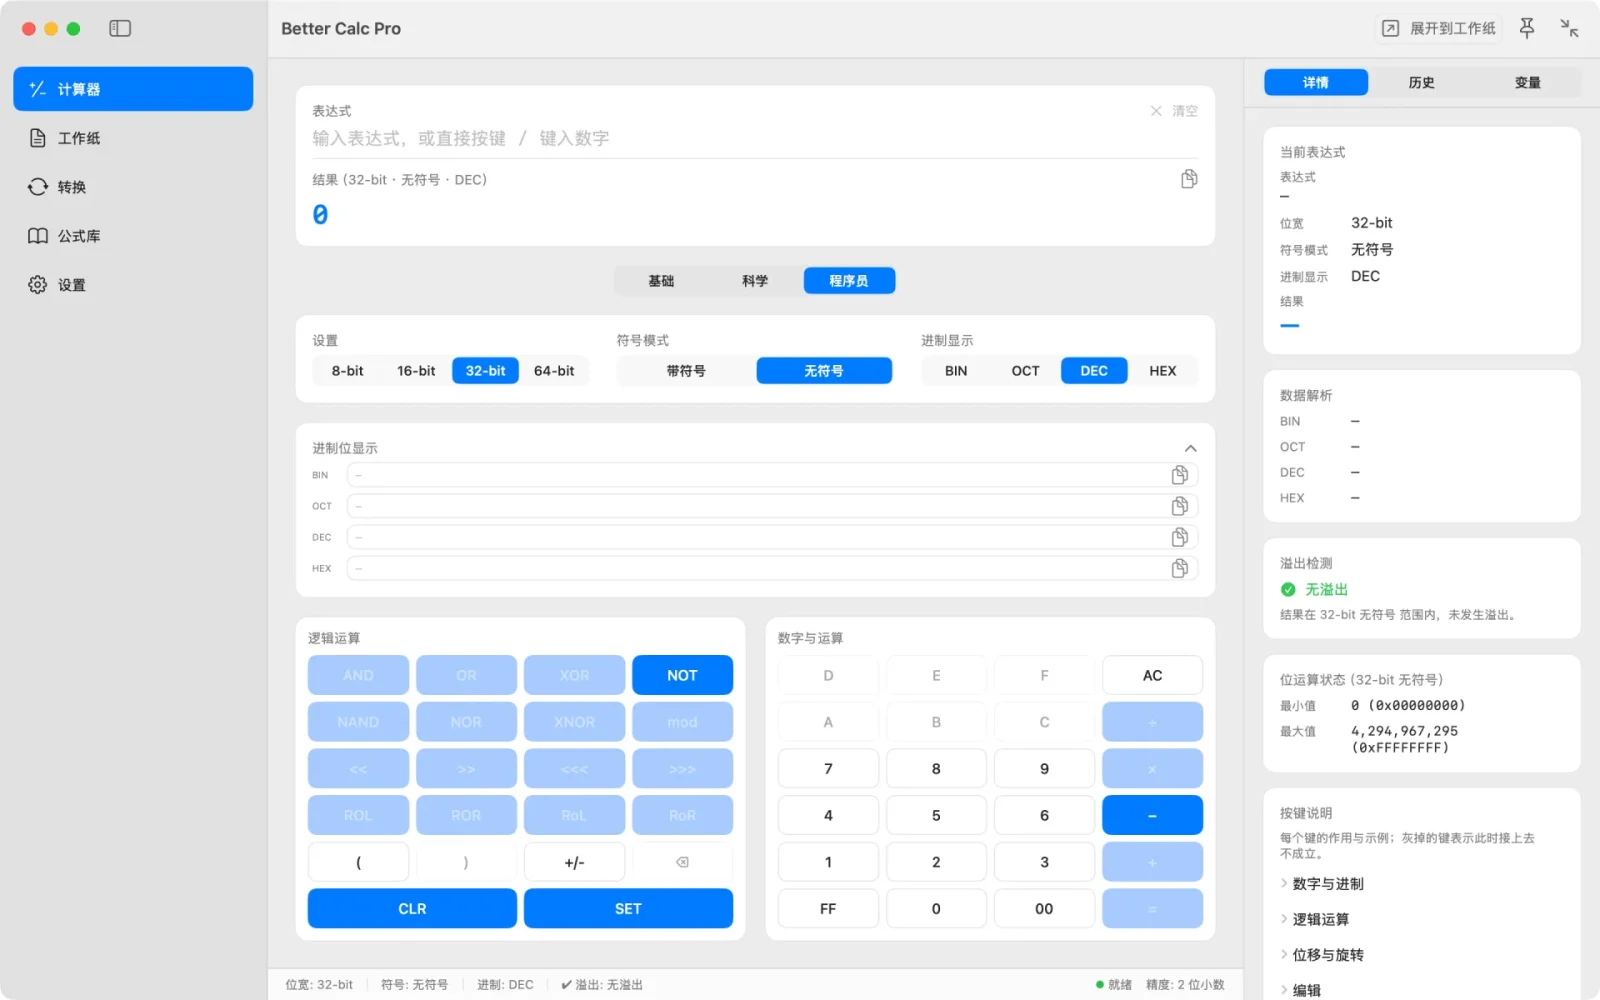
Task: Expand 数字与进制 key description
Action: pyautogui.click(x=1322, y=884)
